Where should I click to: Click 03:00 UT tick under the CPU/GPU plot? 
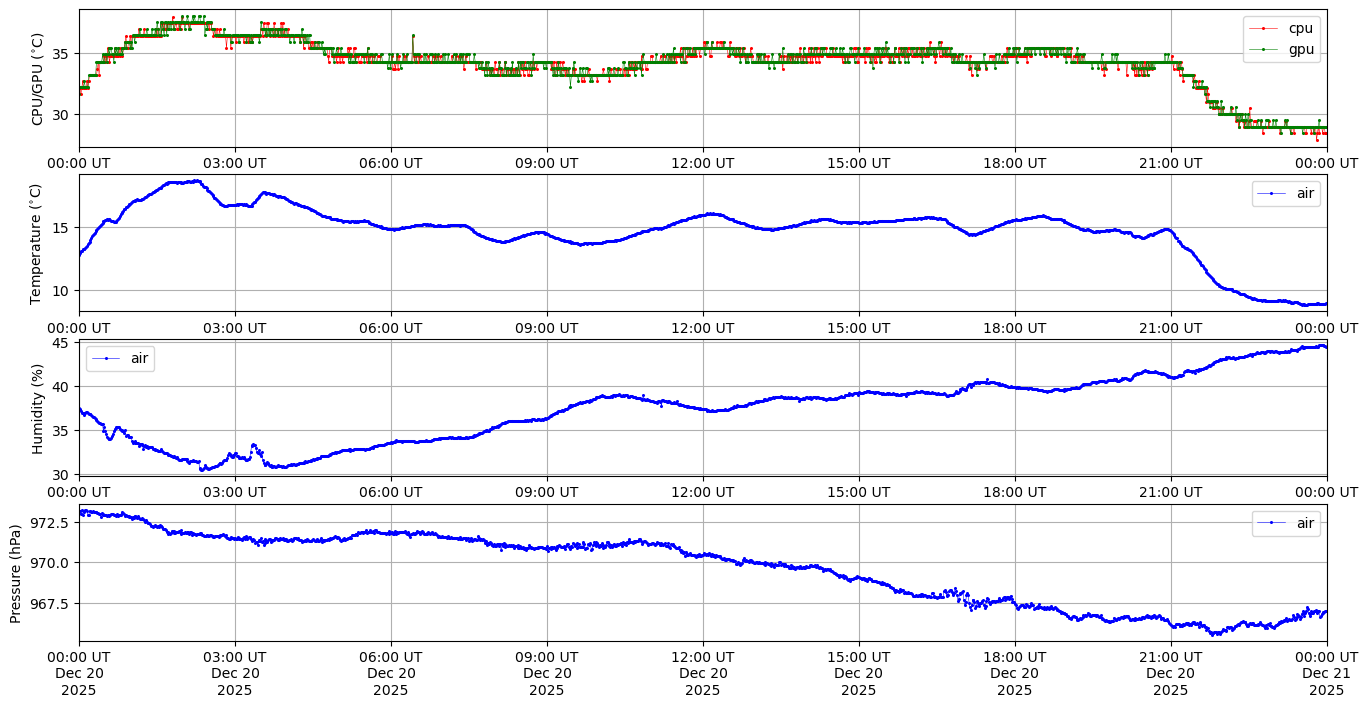(235, 163)
